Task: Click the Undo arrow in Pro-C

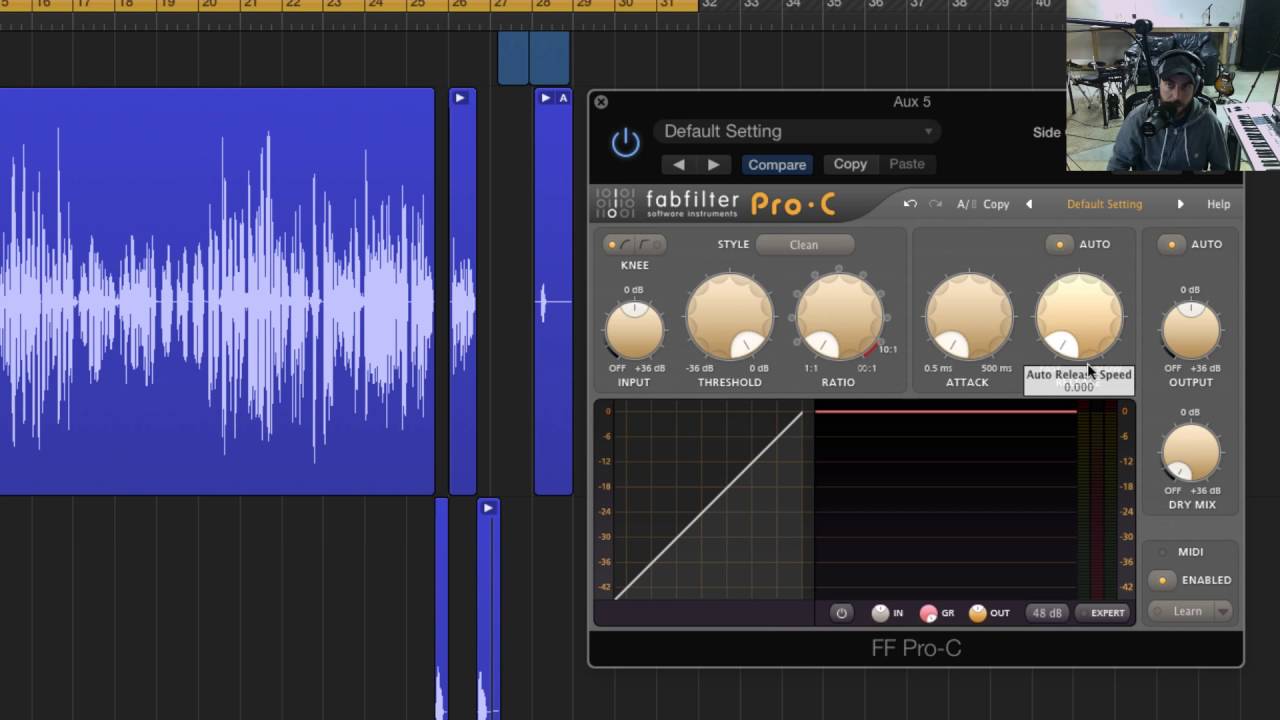Action: point(910,204)
